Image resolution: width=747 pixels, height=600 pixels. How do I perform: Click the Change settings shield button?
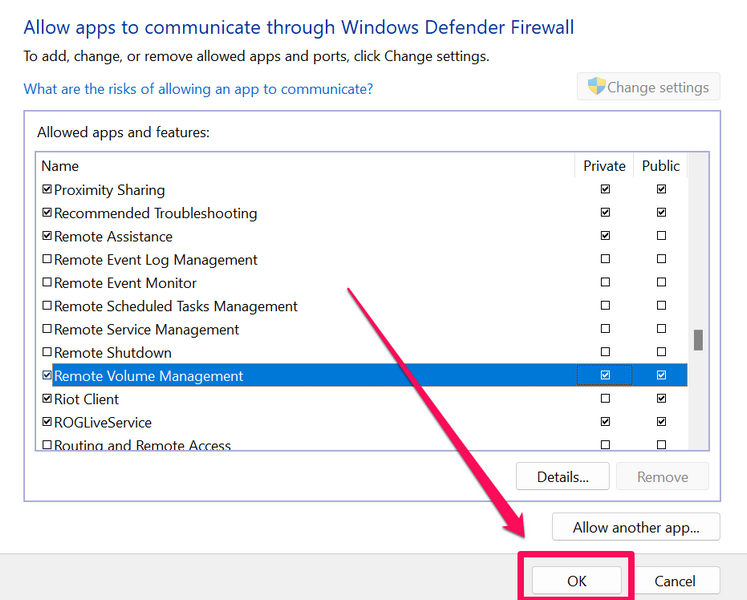[x=648, y=87]
